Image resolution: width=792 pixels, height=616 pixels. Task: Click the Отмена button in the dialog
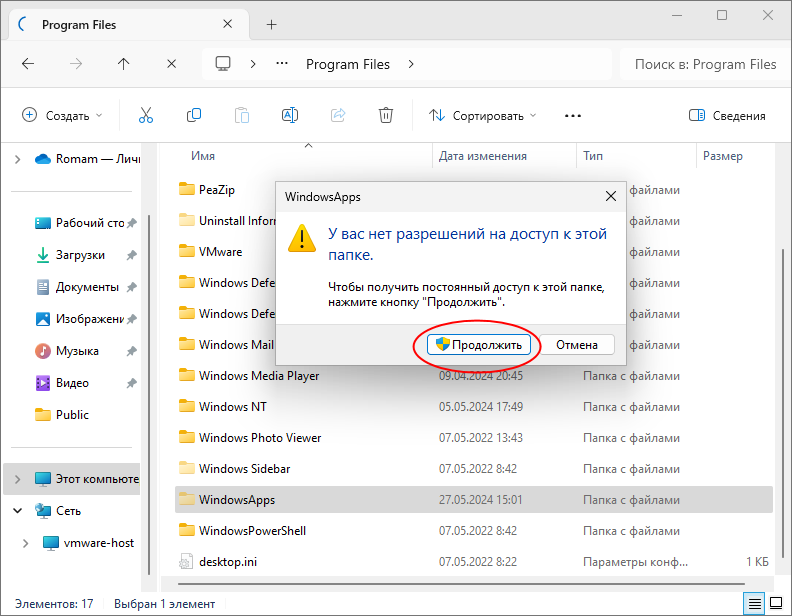(x=577, y=345)
